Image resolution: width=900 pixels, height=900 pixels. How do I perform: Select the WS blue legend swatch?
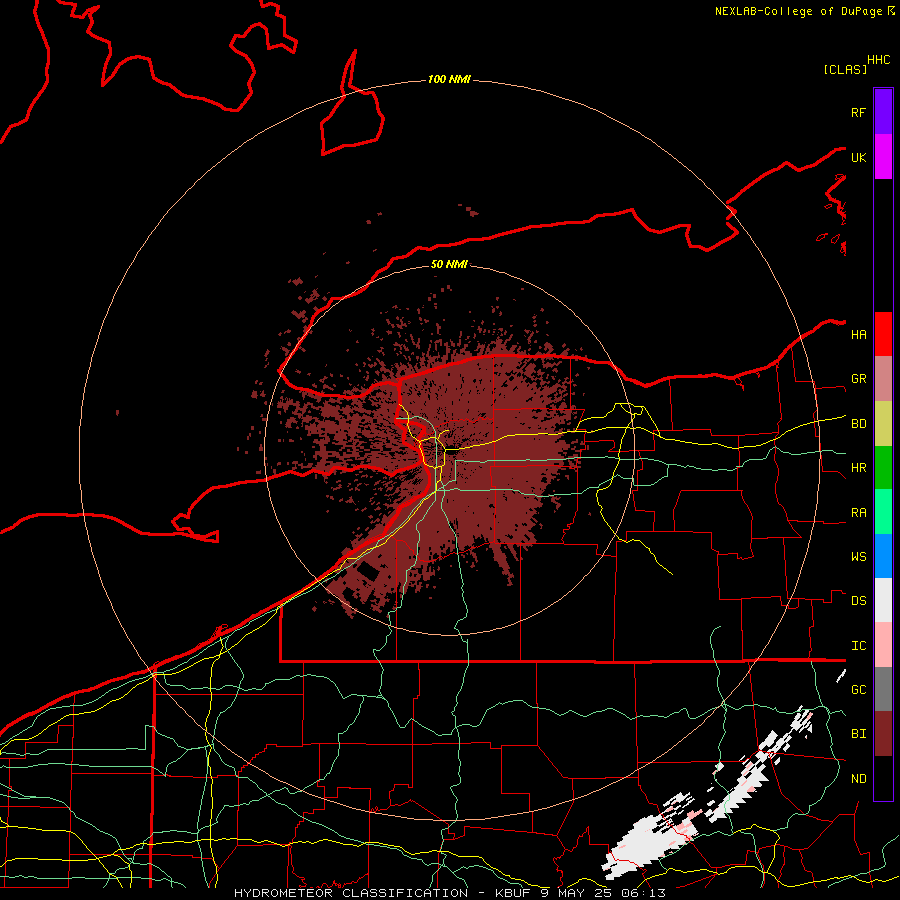coord(883,556)
